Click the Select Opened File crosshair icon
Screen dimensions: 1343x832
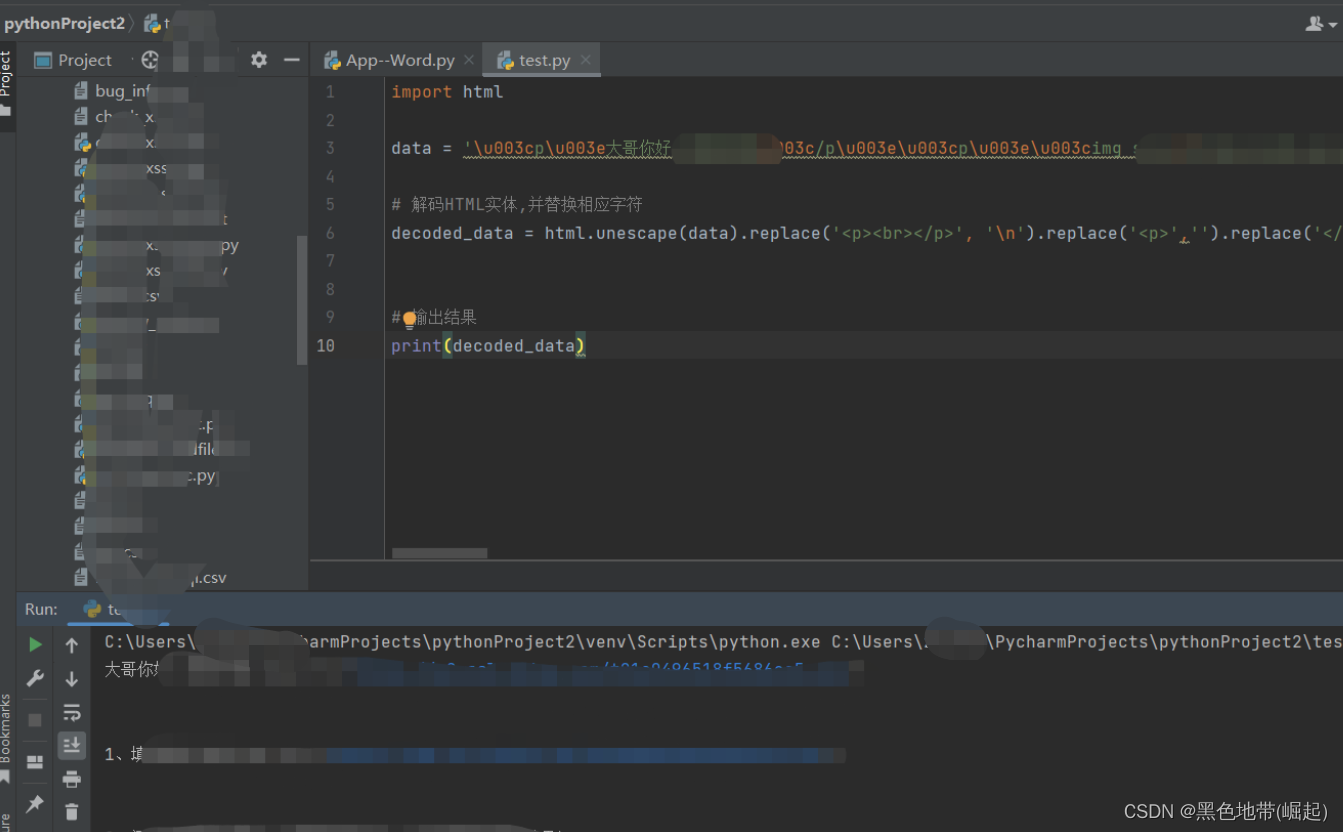point(150,60)
